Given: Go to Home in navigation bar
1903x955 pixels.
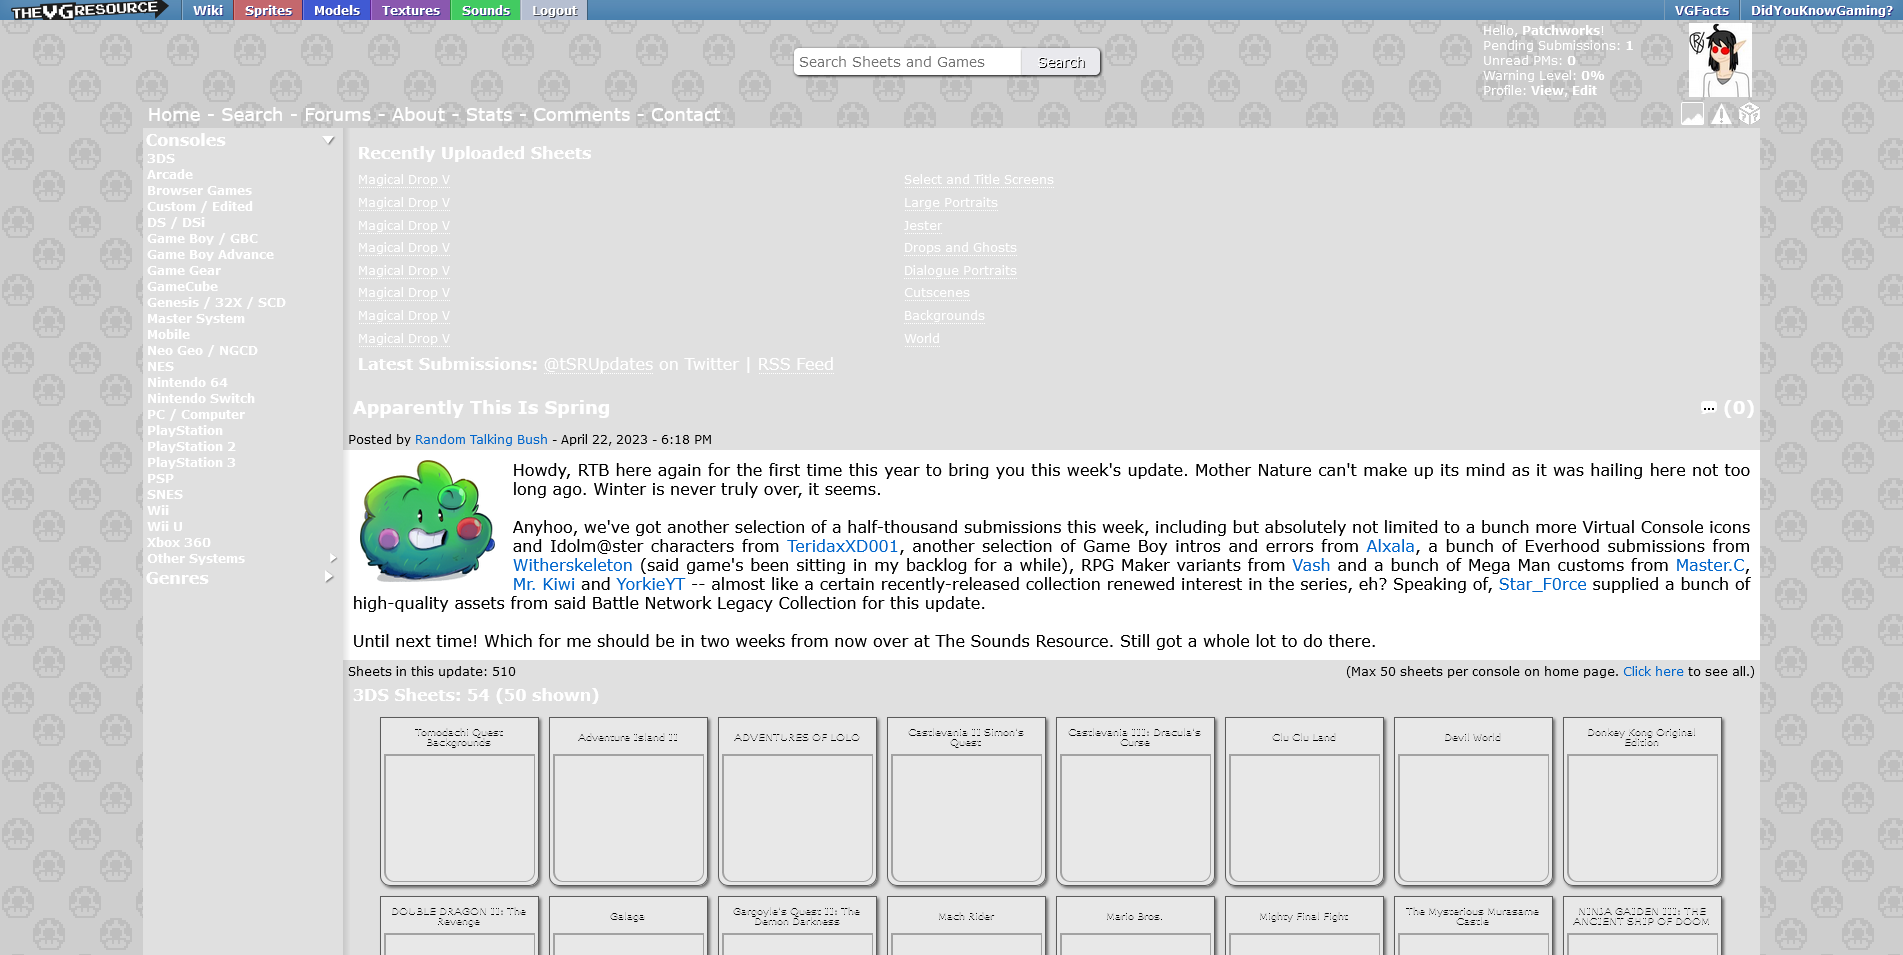Looking at the screenshot, I should coord(174,115).
